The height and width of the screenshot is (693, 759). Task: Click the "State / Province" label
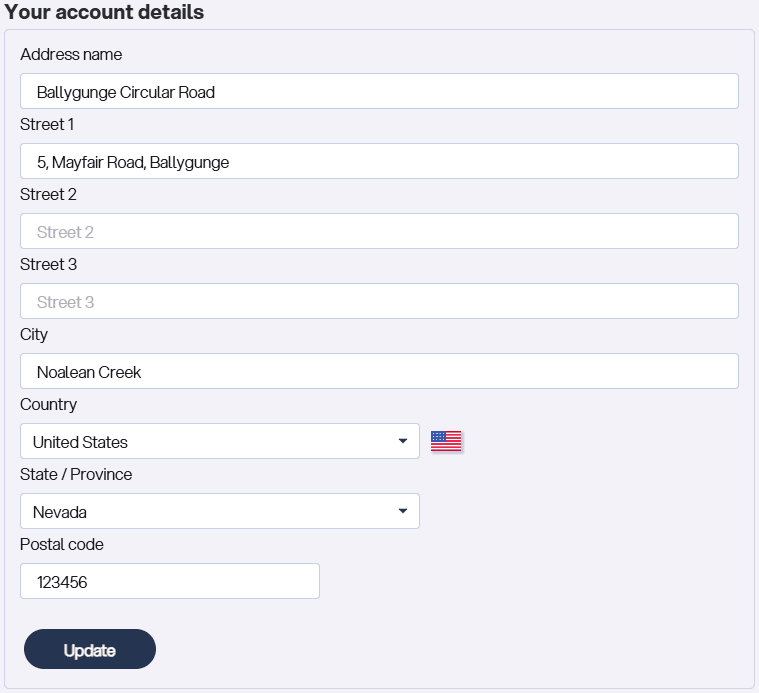[x=76, y=474]
